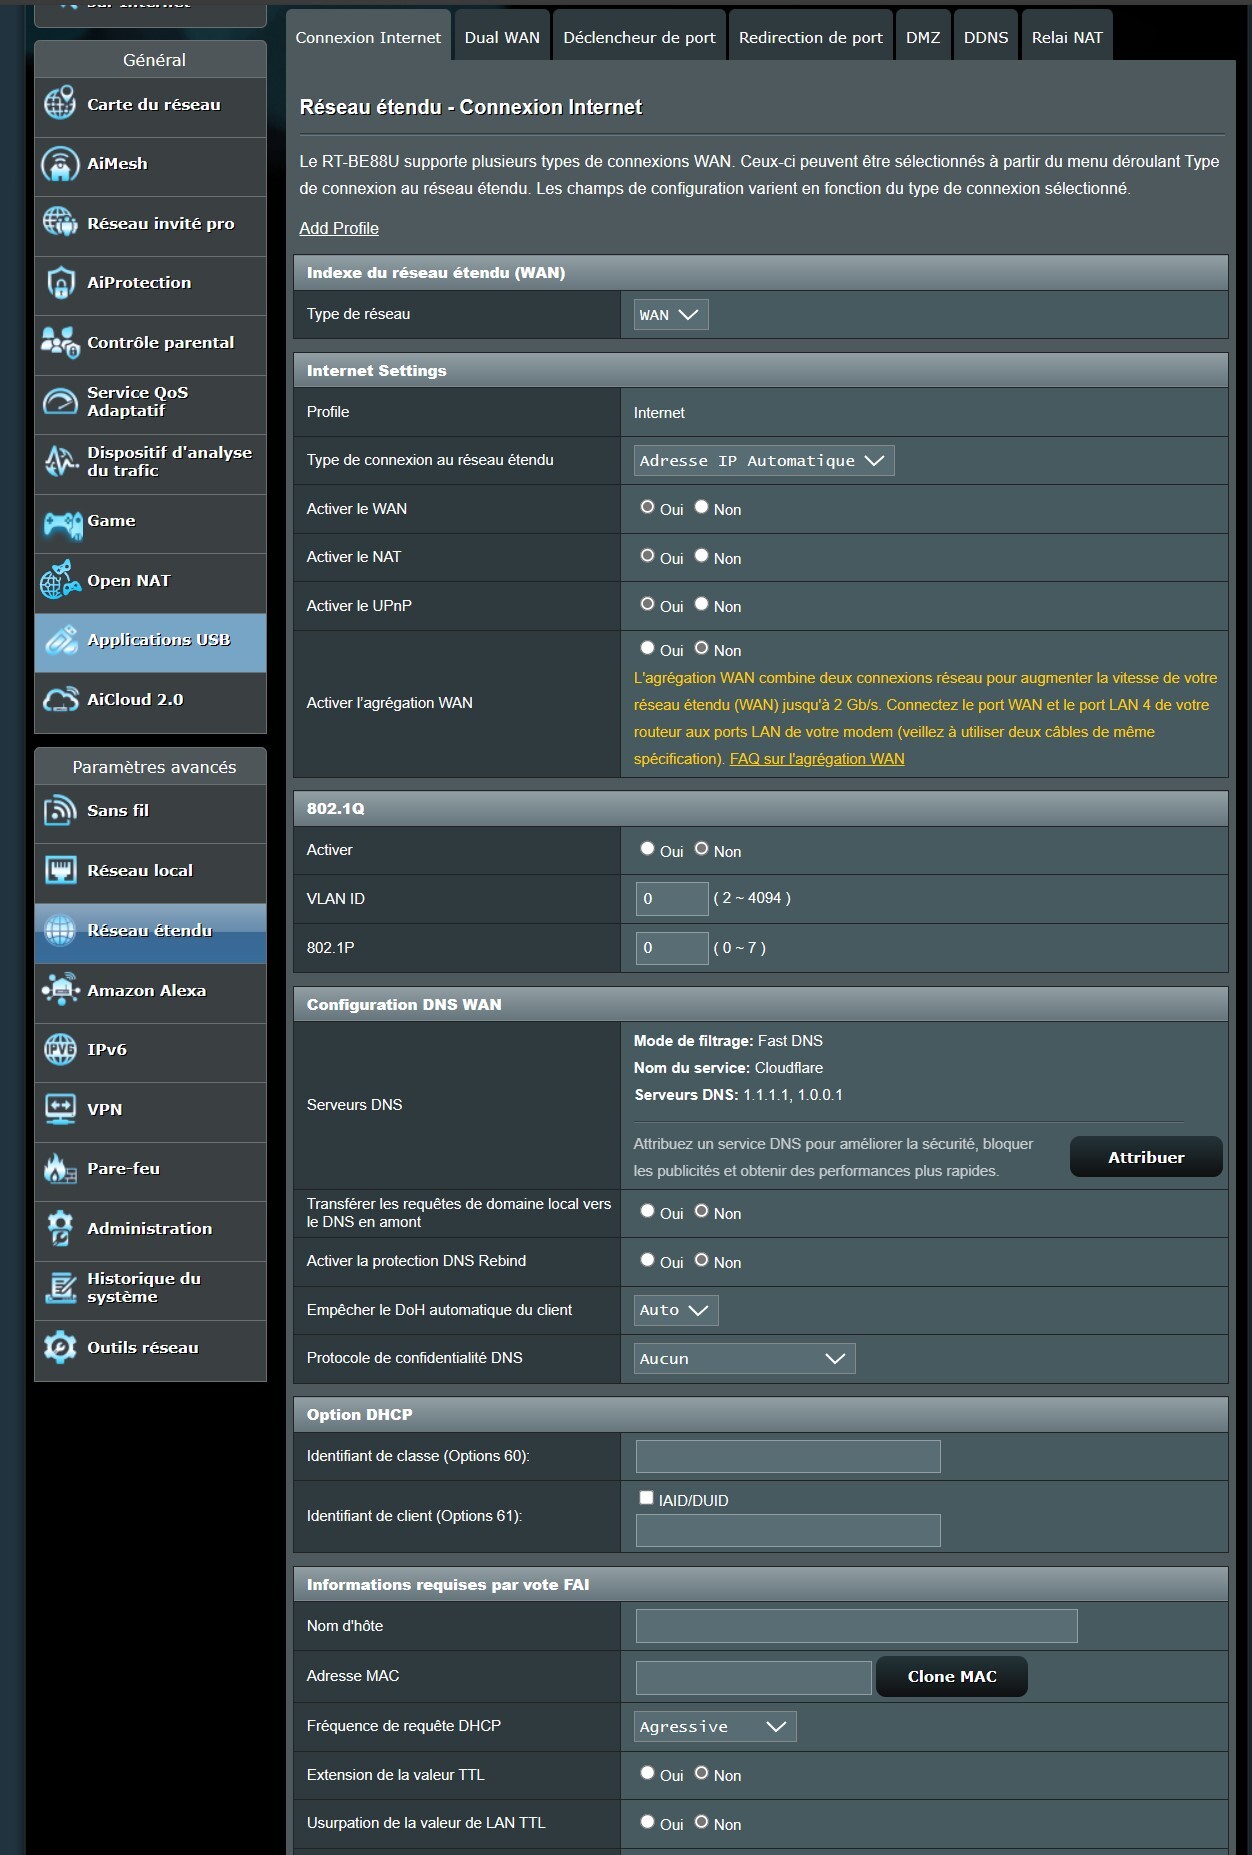Open the Administration gear icon
This screenshot has width=1252, height=1855.
point(60,1228)
